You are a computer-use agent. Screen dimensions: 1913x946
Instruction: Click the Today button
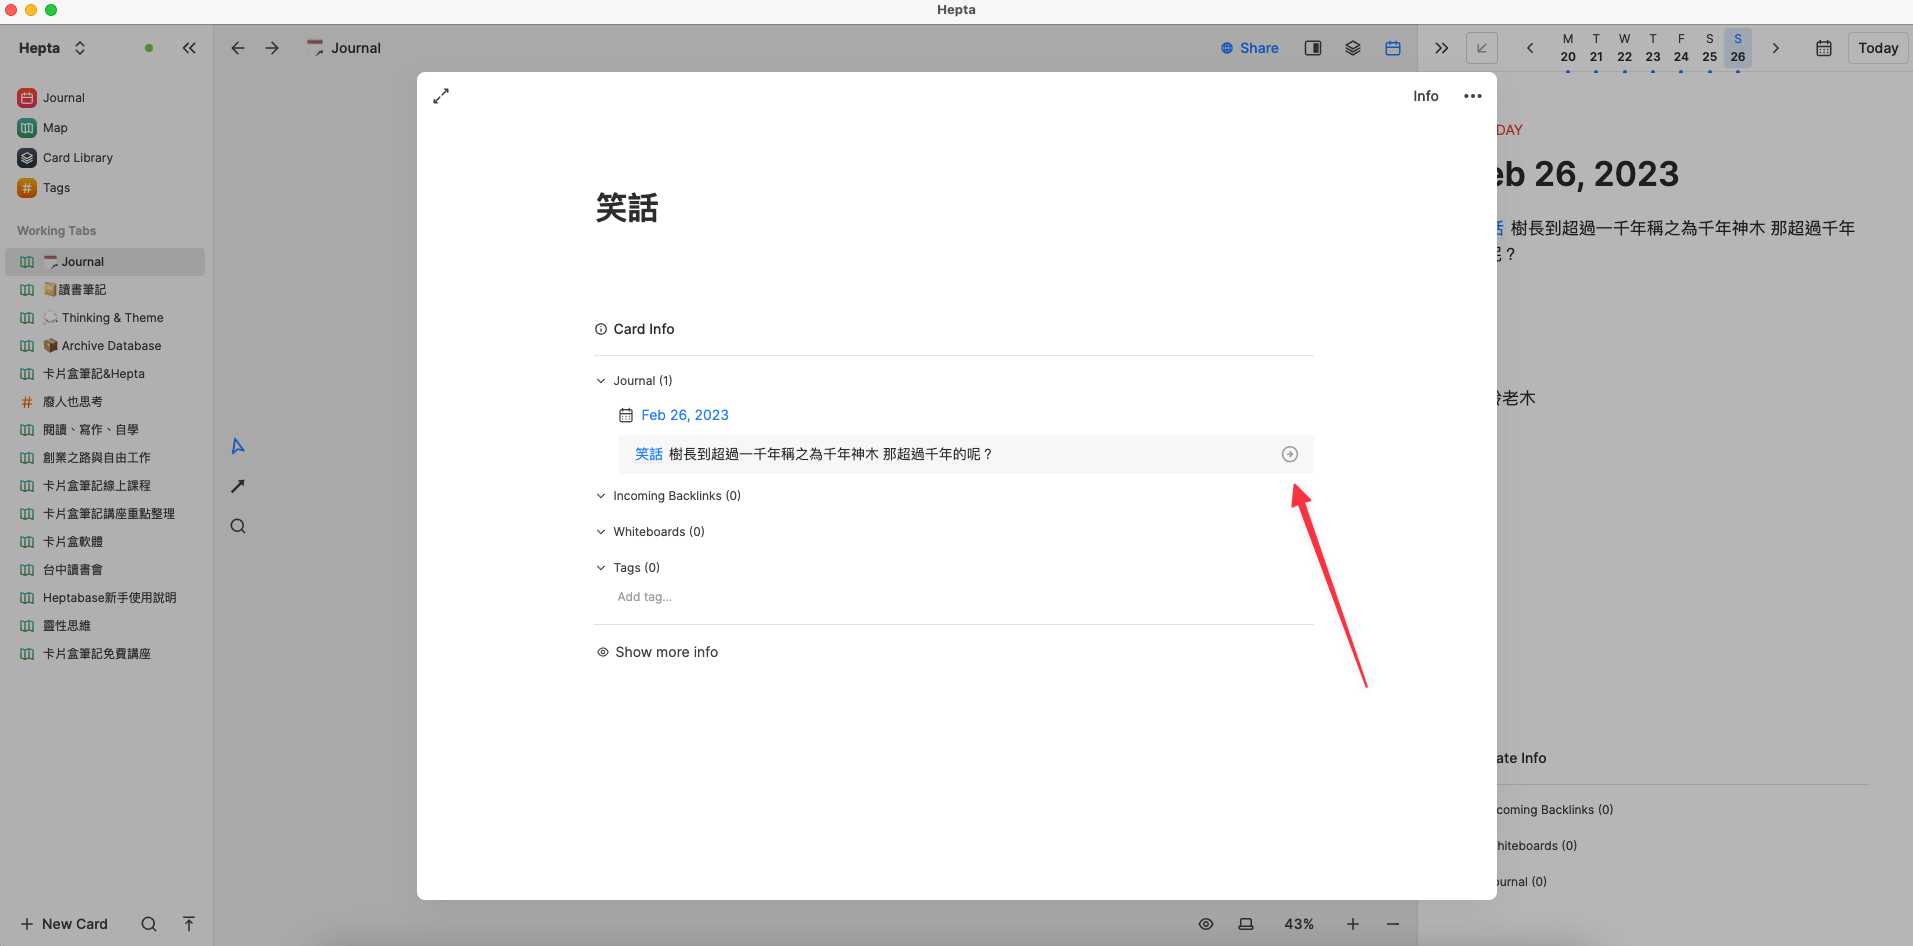1877,48
